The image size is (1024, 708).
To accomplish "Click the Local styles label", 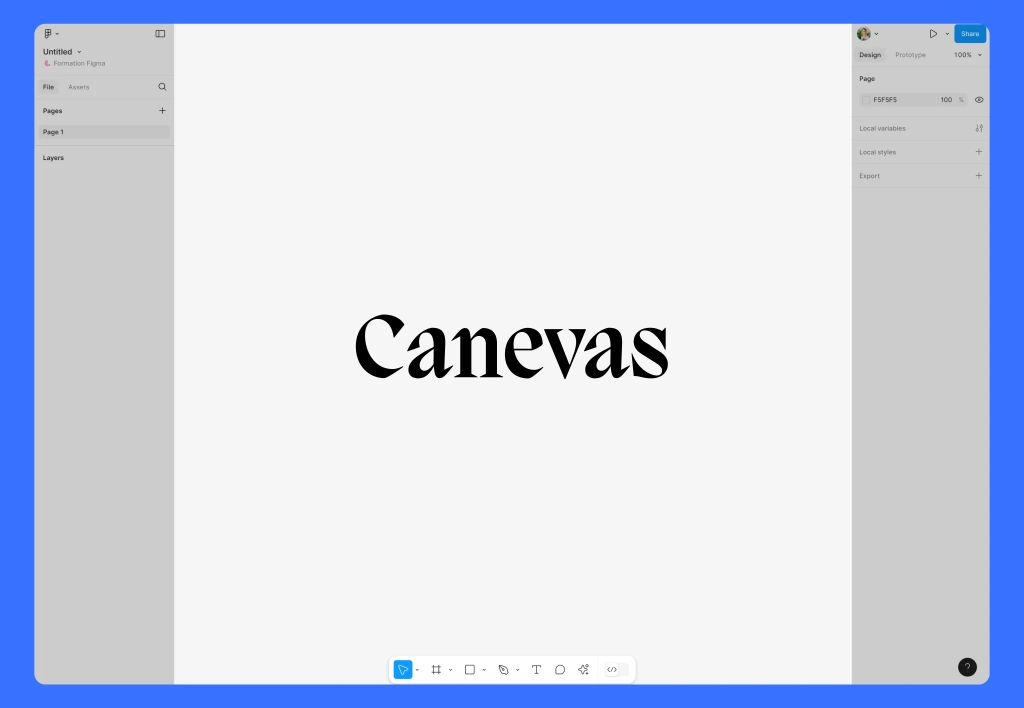I will [877, 152].
